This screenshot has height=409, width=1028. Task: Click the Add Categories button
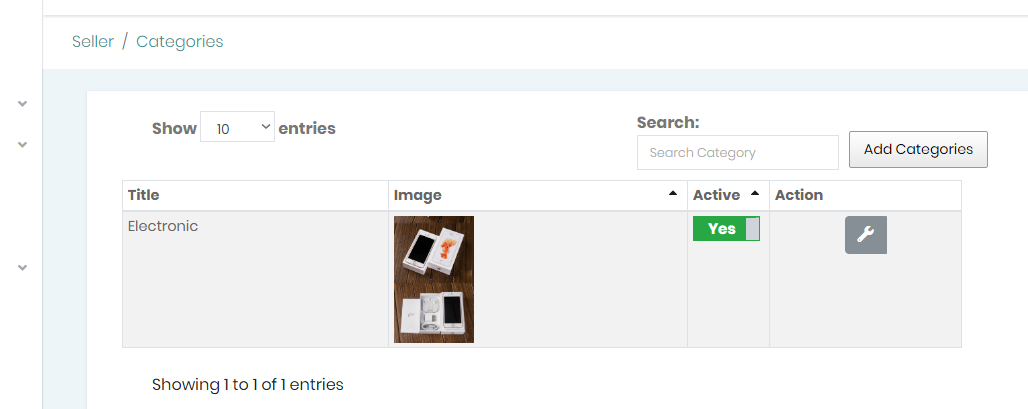pos(918,149)
